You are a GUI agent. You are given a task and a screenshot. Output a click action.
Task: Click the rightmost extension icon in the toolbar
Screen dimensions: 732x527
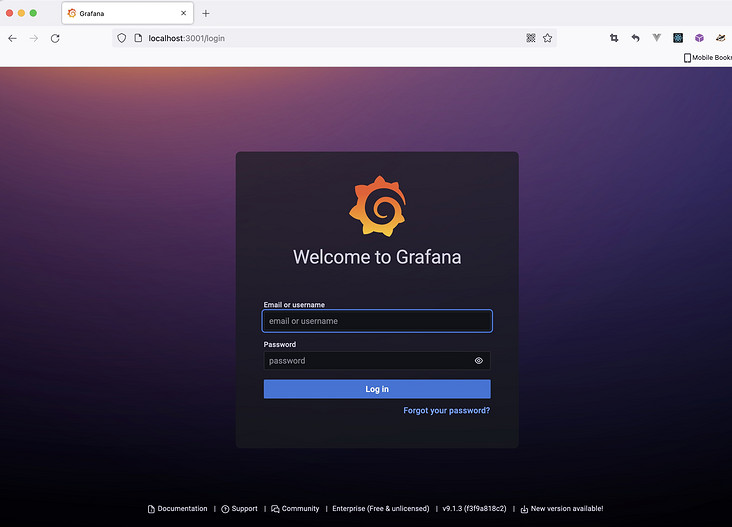721,38
